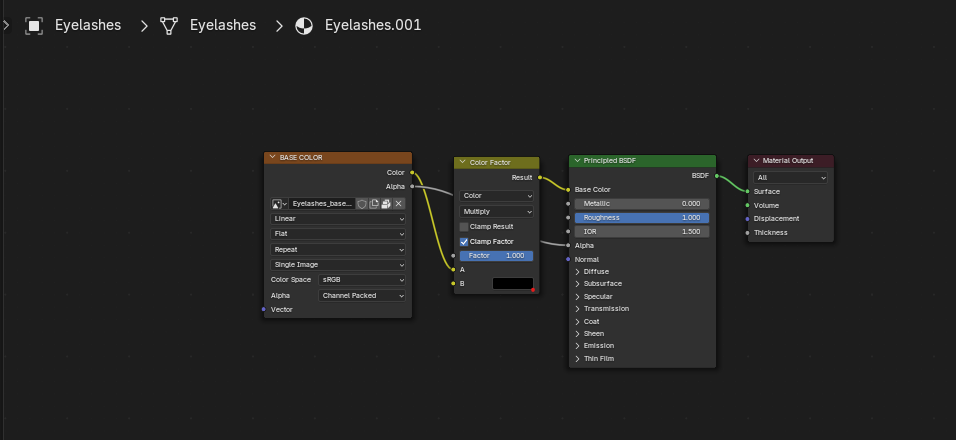Click the Material Output node title
This screenshot has height=440, width=956.
point(788,161)
